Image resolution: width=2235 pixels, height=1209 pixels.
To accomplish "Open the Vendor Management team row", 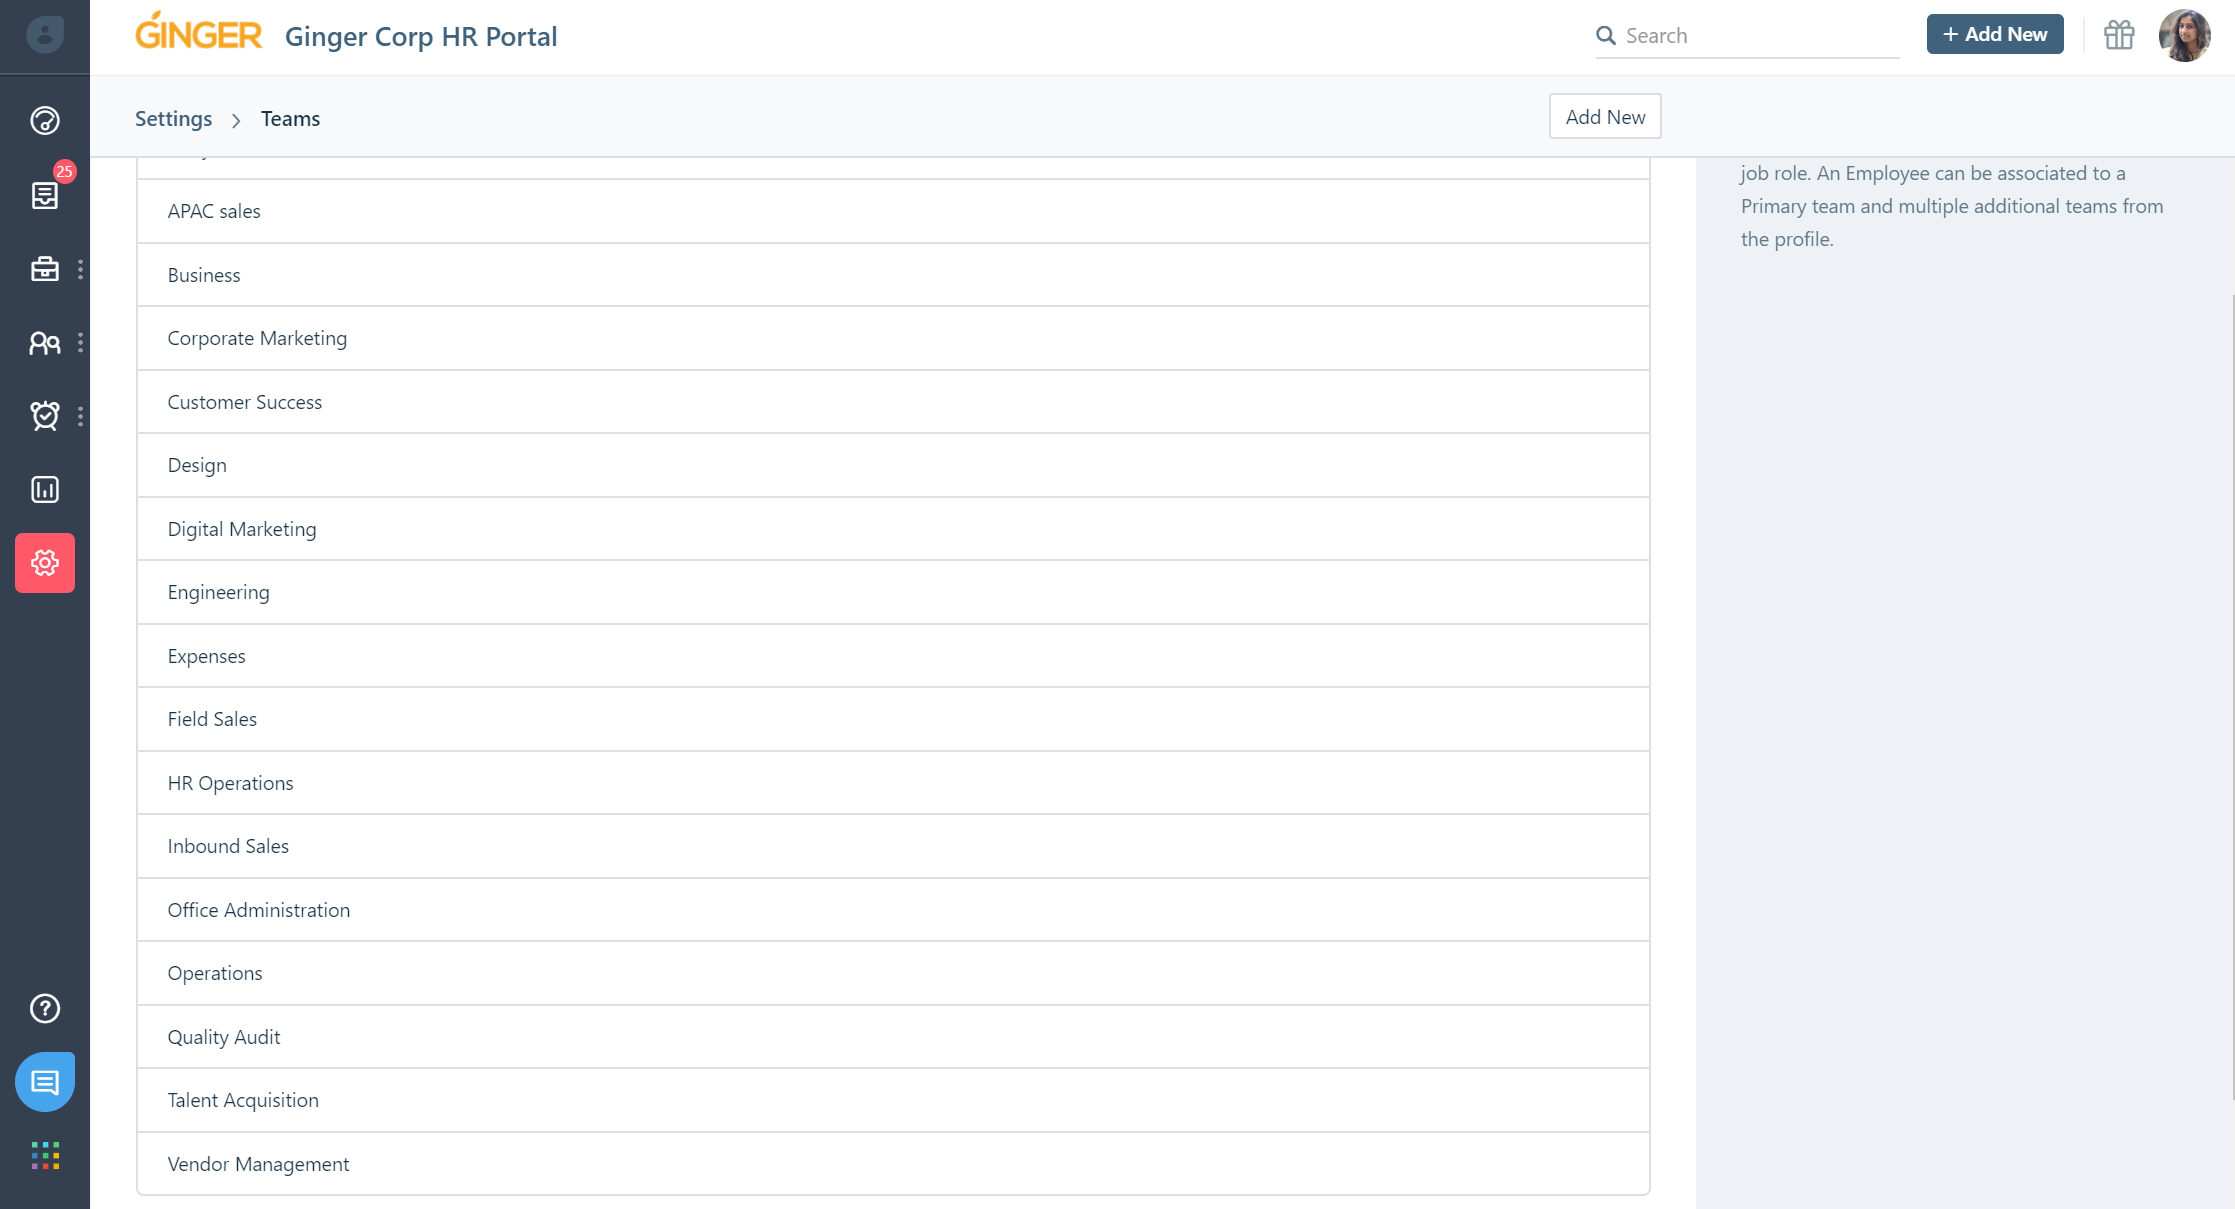I will click(893, 1164).
